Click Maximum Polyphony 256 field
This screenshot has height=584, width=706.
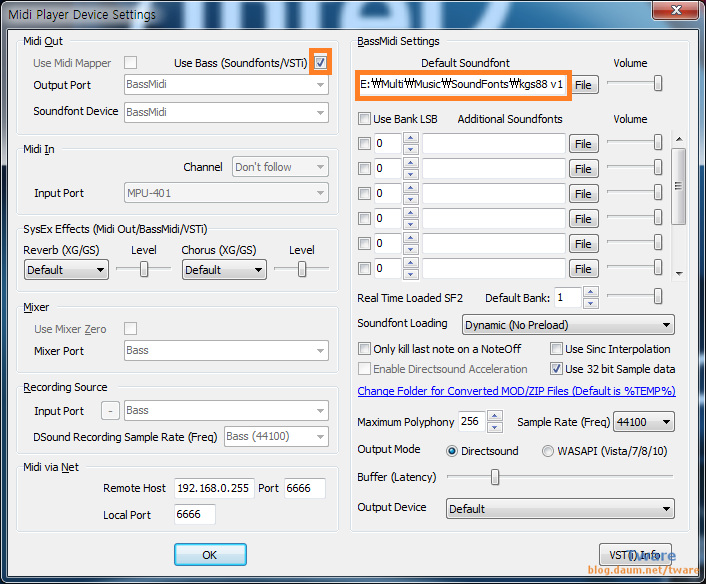472,422
